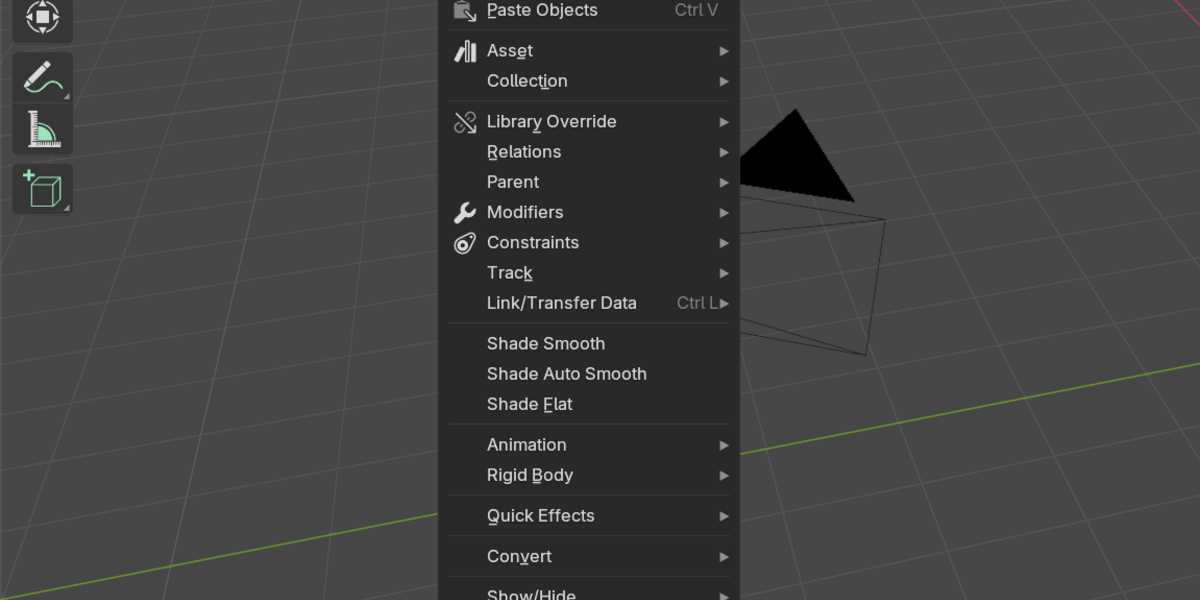Open the Asset submenu

coord(589,51)
